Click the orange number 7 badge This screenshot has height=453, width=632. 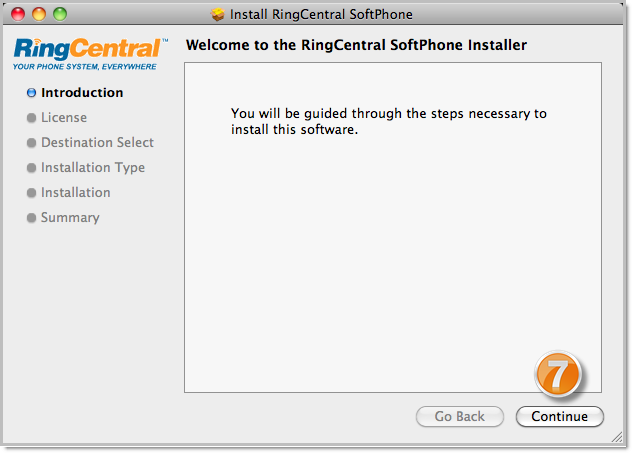pyautogui.click(x=558, y=373)
